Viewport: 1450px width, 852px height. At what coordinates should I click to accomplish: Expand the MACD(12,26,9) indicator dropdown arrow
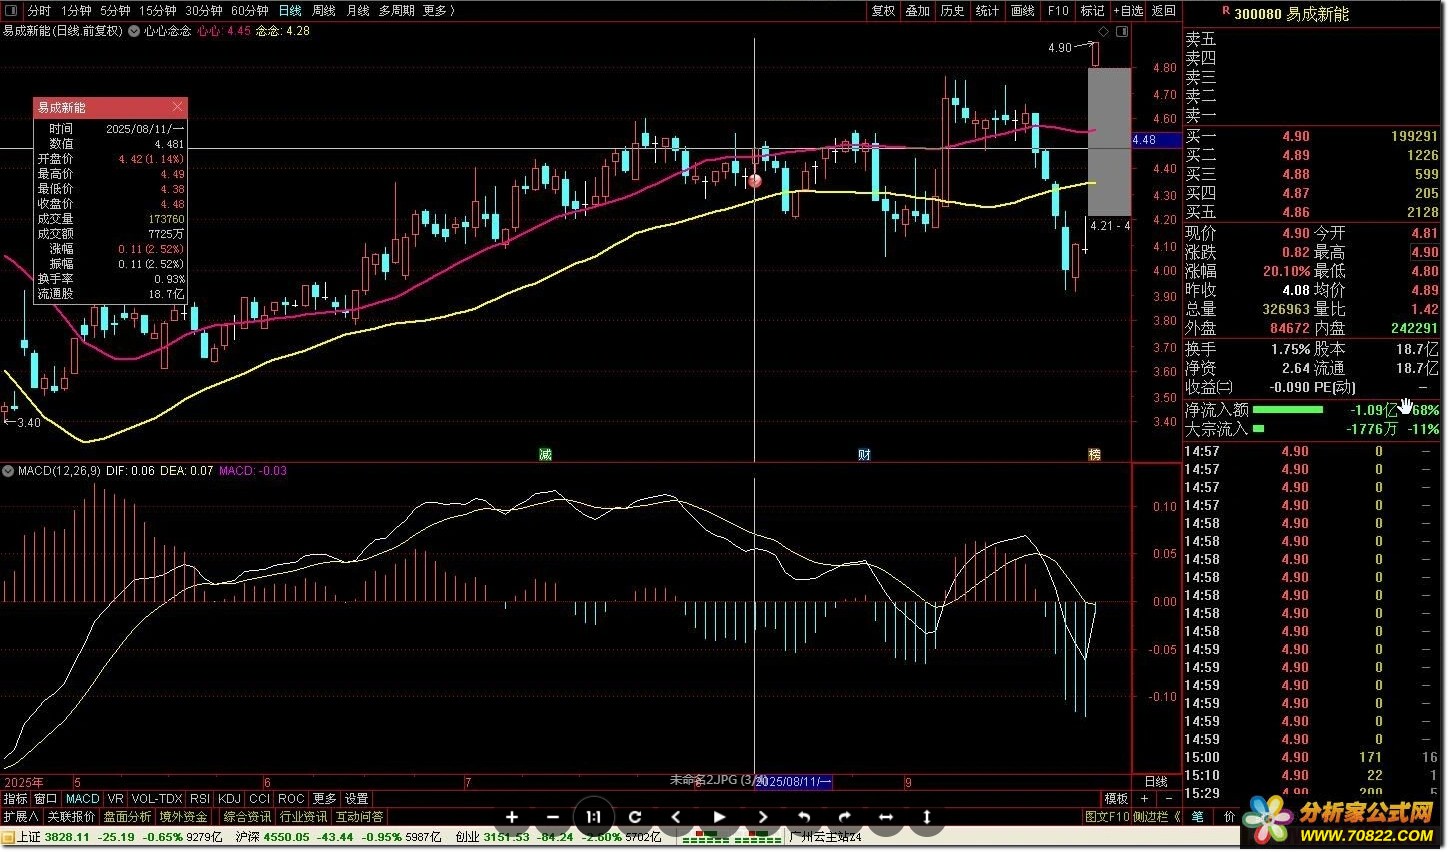click(8, 470)
